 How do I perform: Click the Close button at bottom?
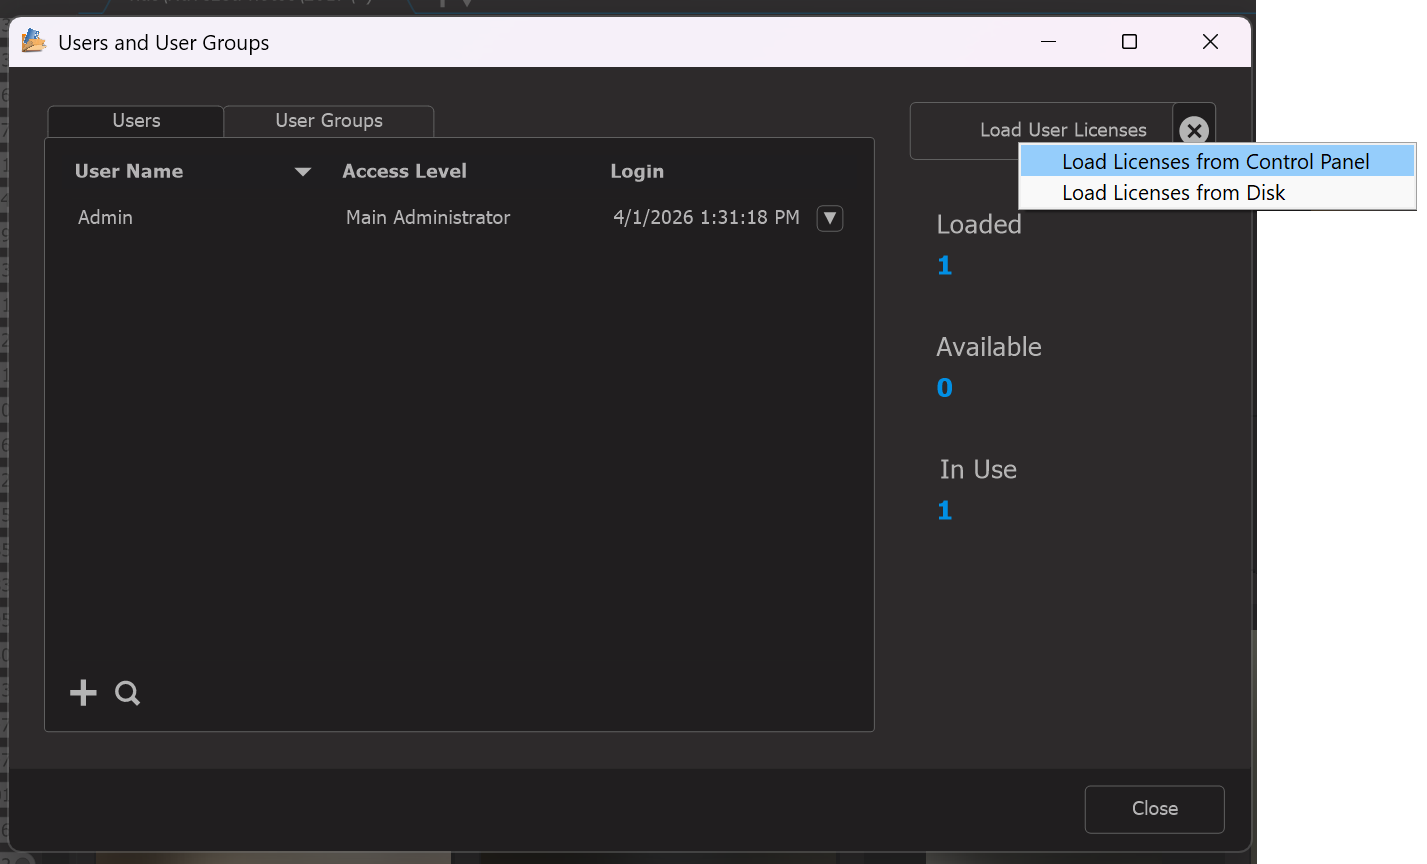click(1155, 809)
